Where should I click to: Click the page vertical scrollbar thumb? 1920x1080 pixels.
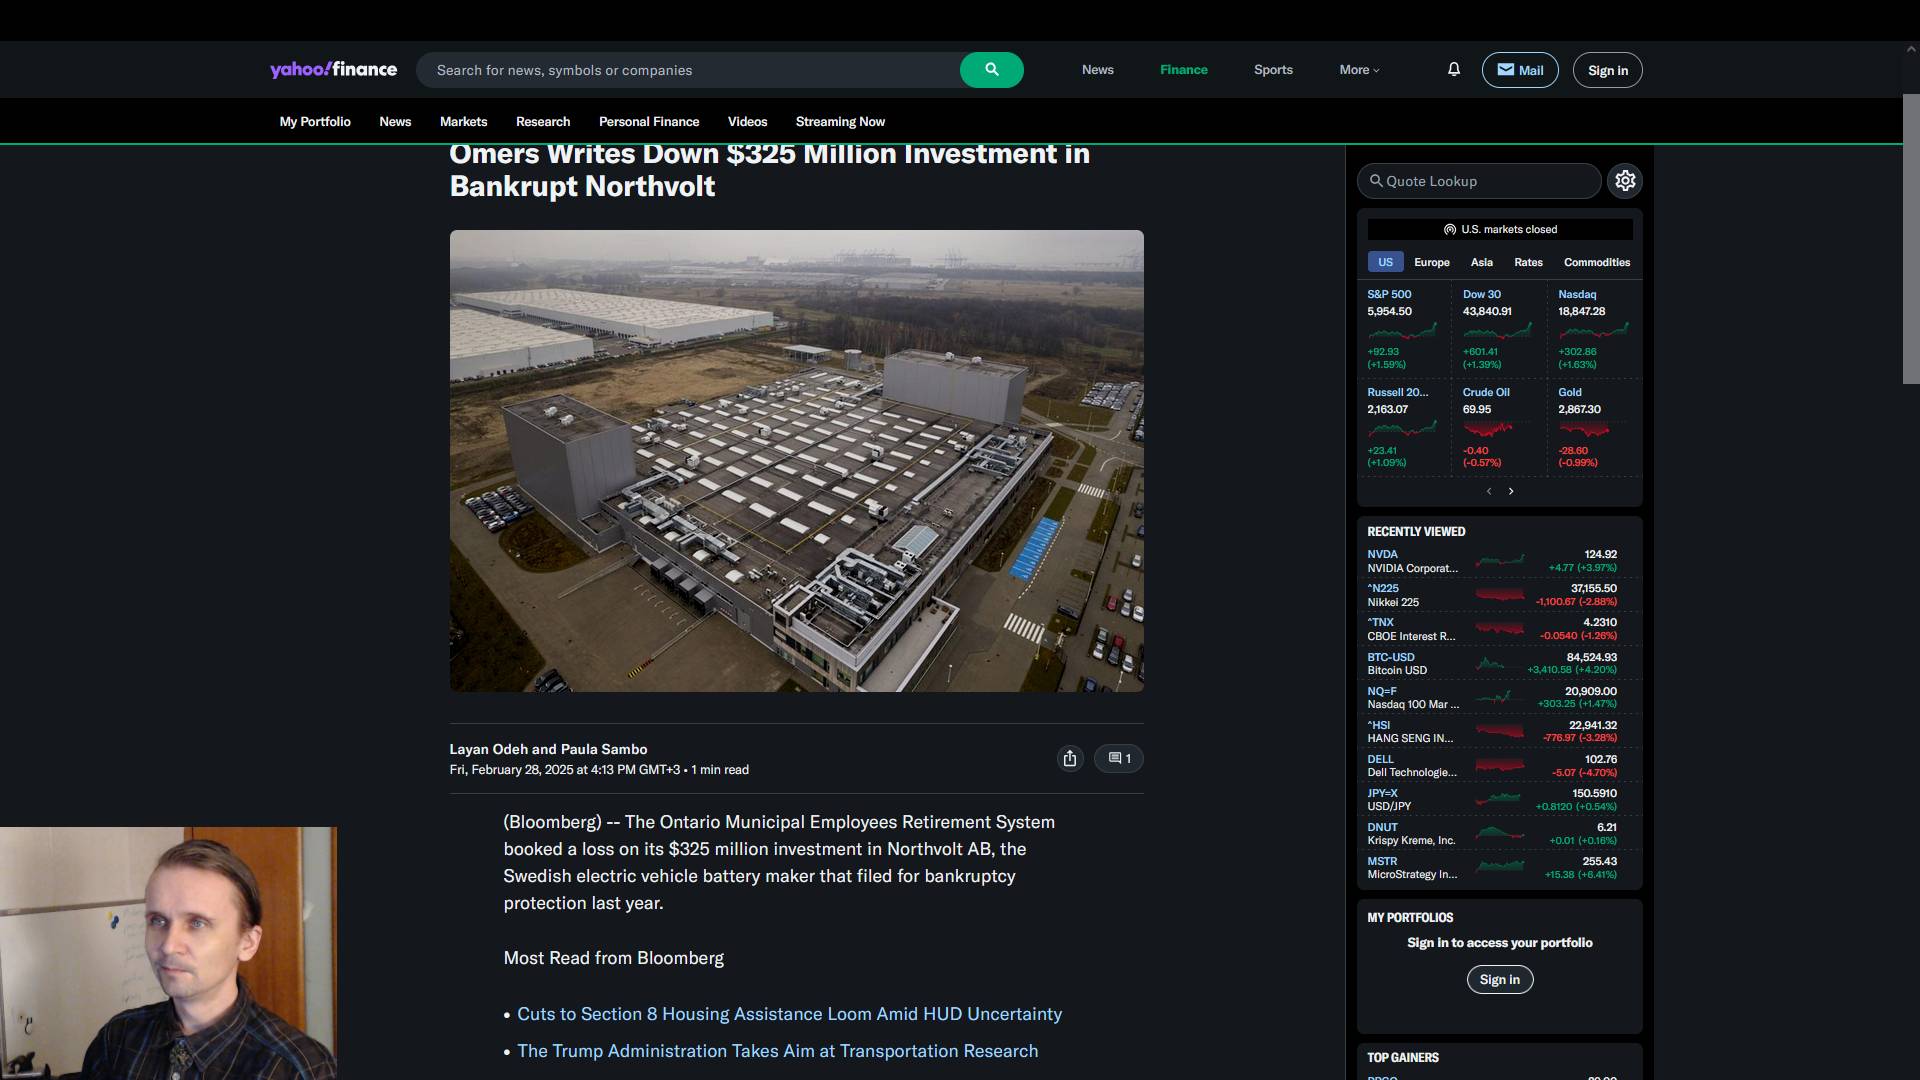[x=1910, y=240]
